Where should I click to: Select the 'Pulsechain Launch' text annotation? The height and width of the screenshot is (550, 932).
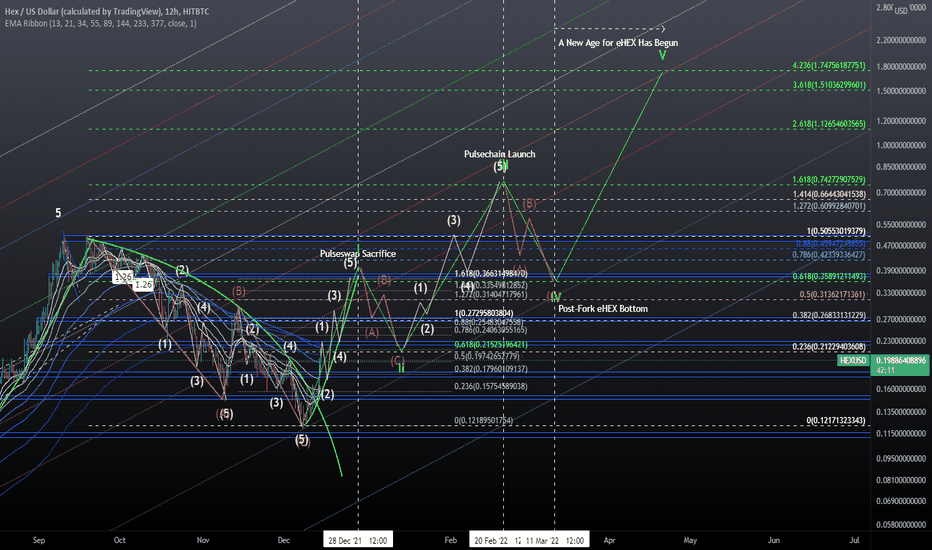499,154
